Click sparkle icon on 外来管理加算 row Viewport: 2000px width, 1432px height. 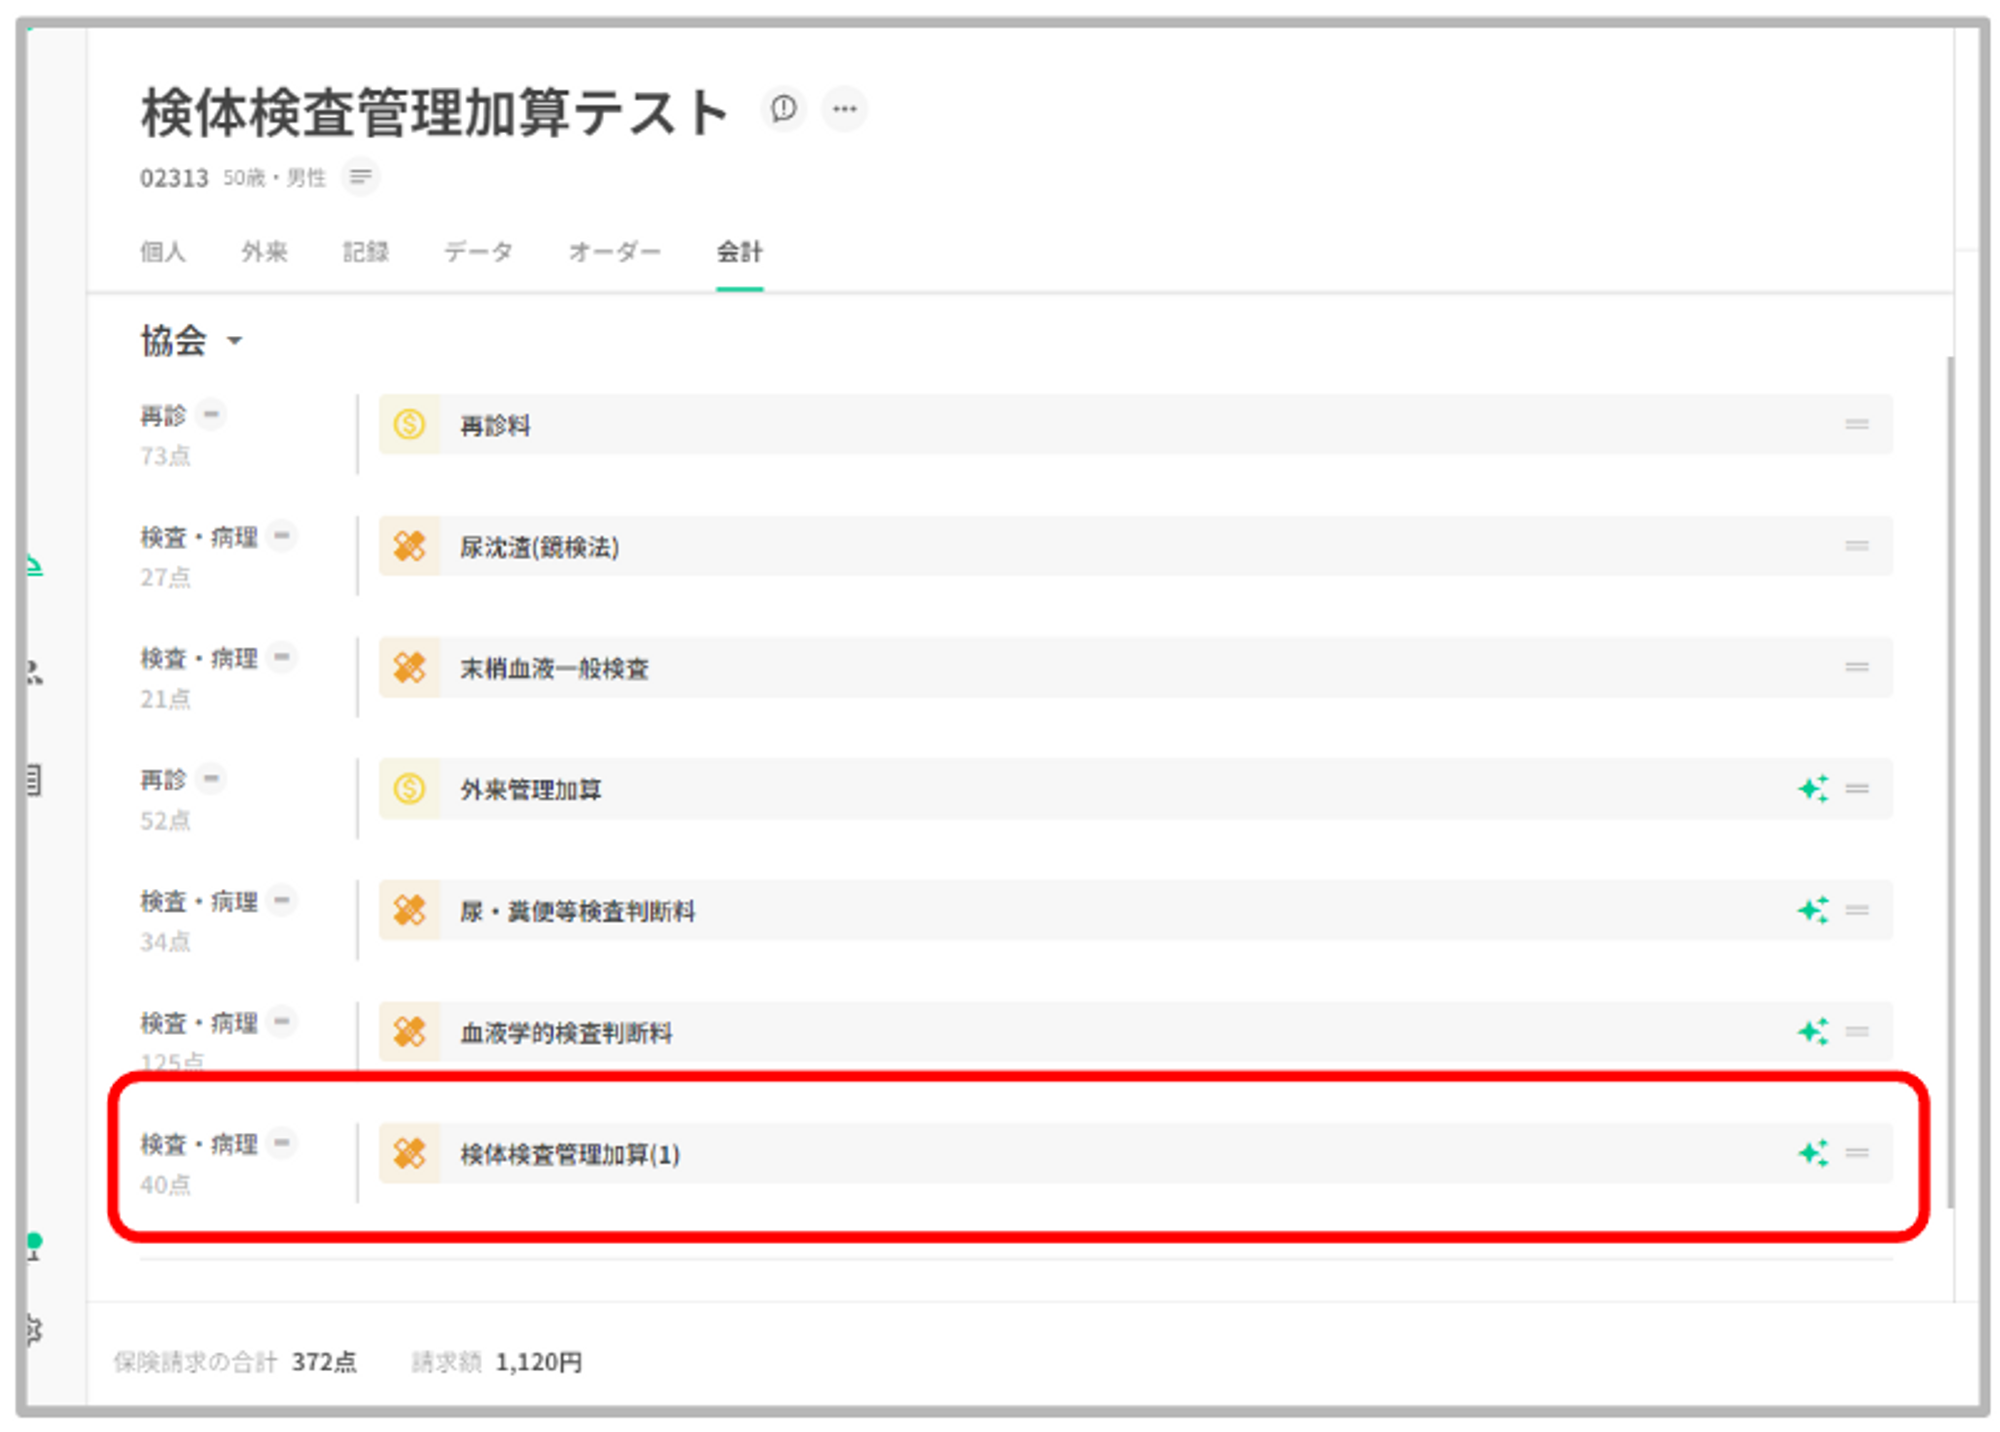1812,788
